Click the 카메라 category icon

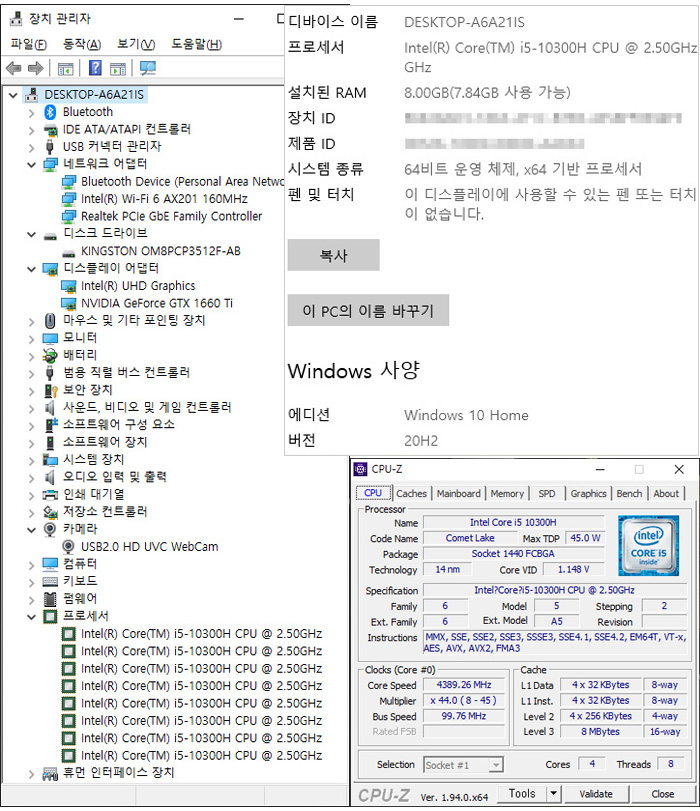[x=50, y=529]
